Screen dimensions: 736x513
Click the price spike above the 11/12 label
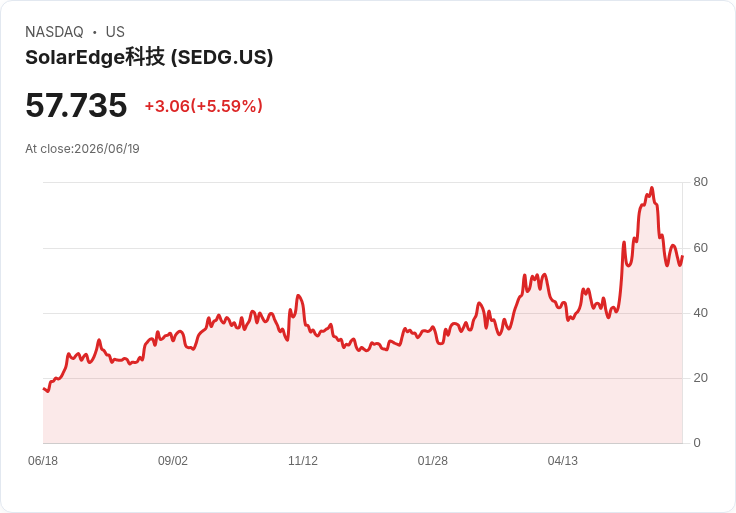(298, 296)
